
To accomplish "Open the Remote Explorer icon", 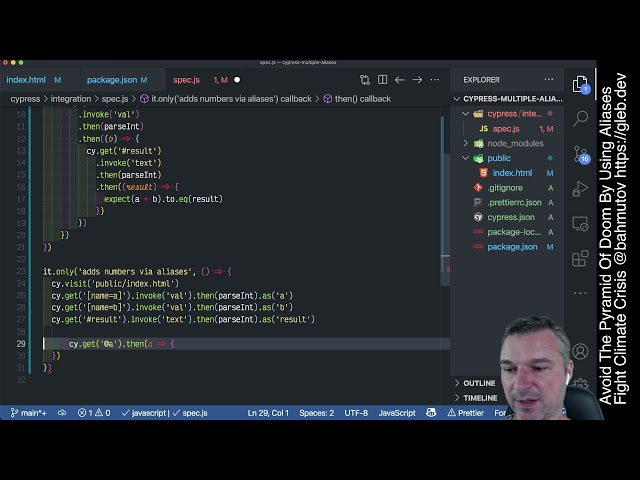I will [x=580, y=224].
